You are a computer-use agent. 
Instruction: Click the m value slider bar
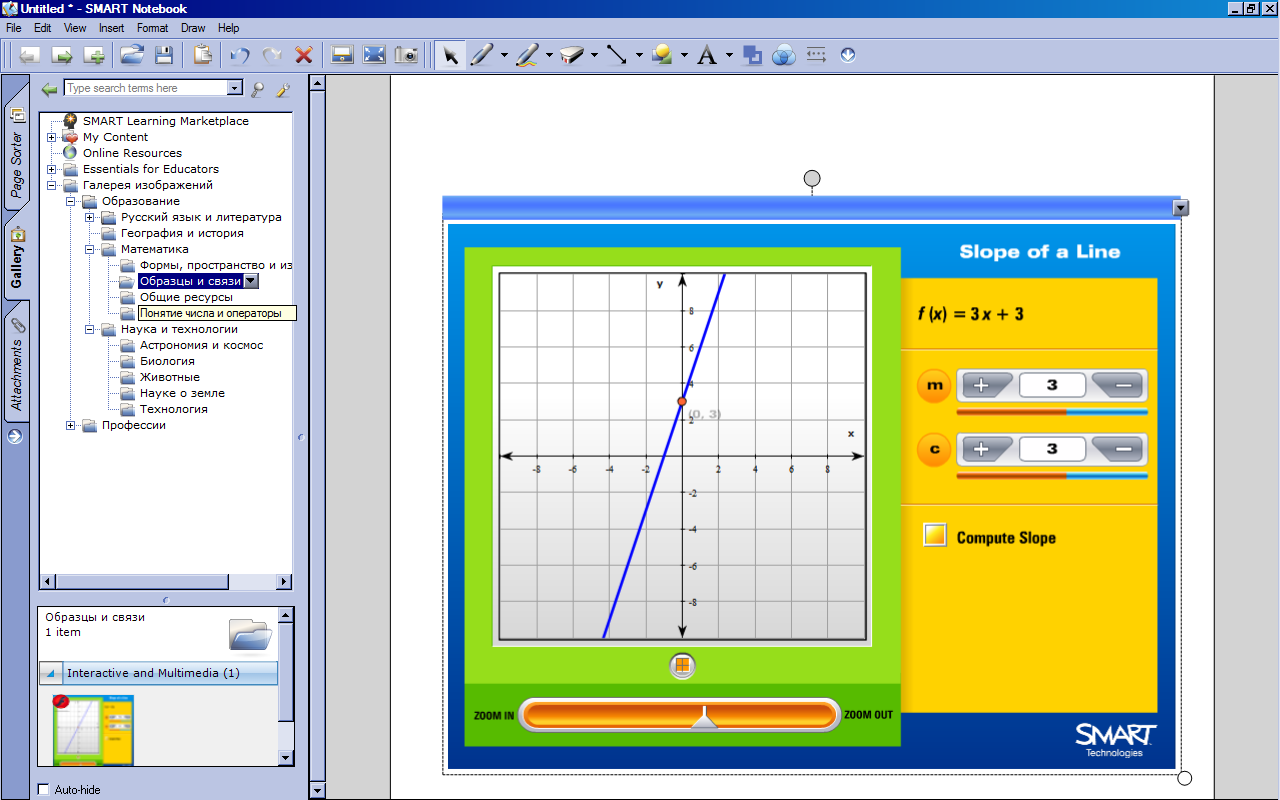click(1052, 412)
